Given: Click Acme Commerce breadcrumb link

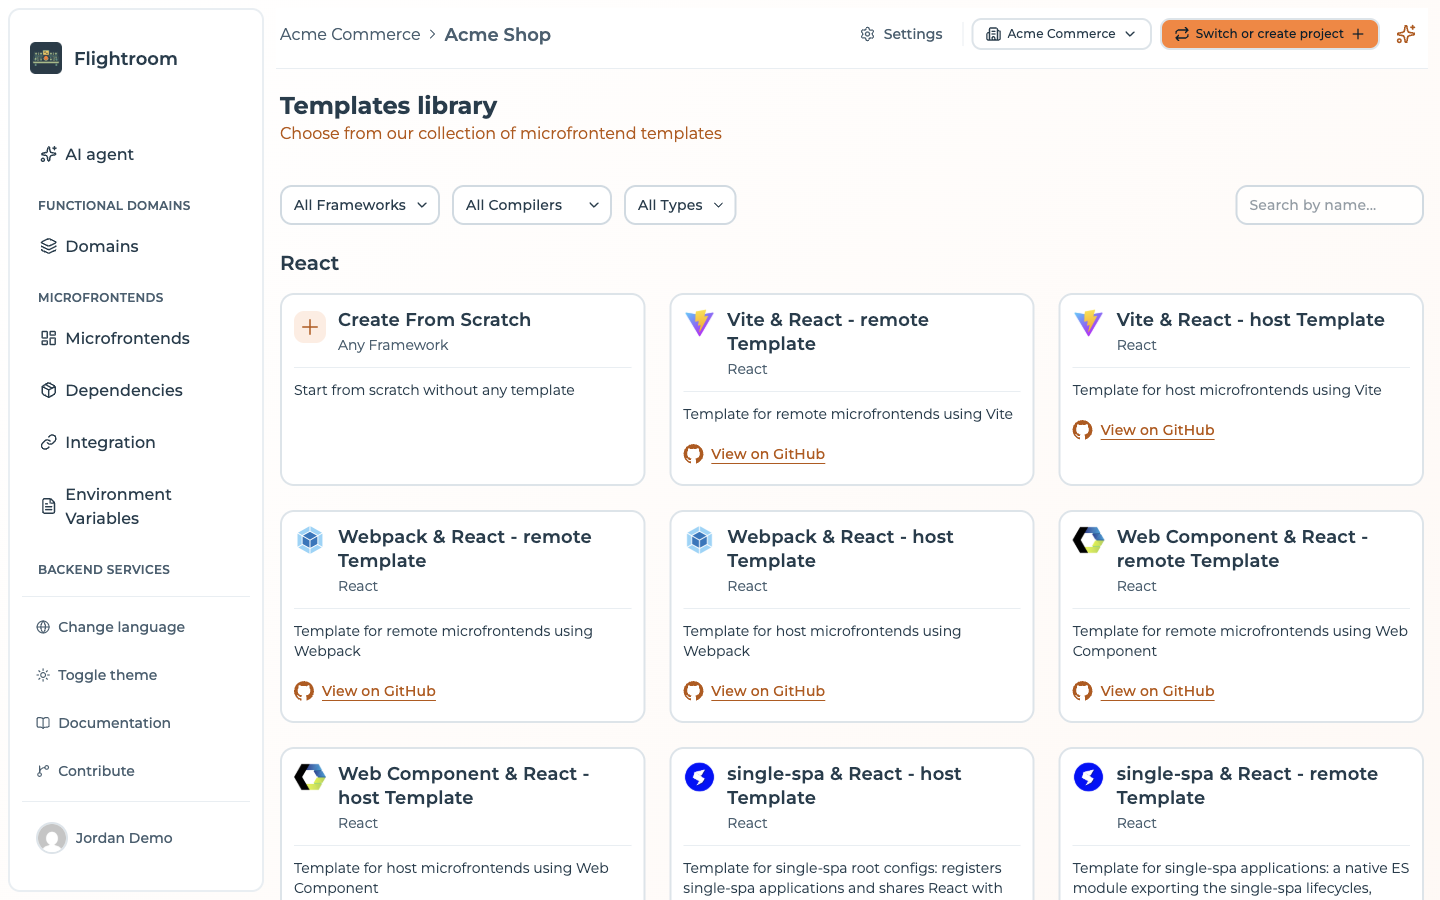Looking at the screenshot, I should pos(350,34).
